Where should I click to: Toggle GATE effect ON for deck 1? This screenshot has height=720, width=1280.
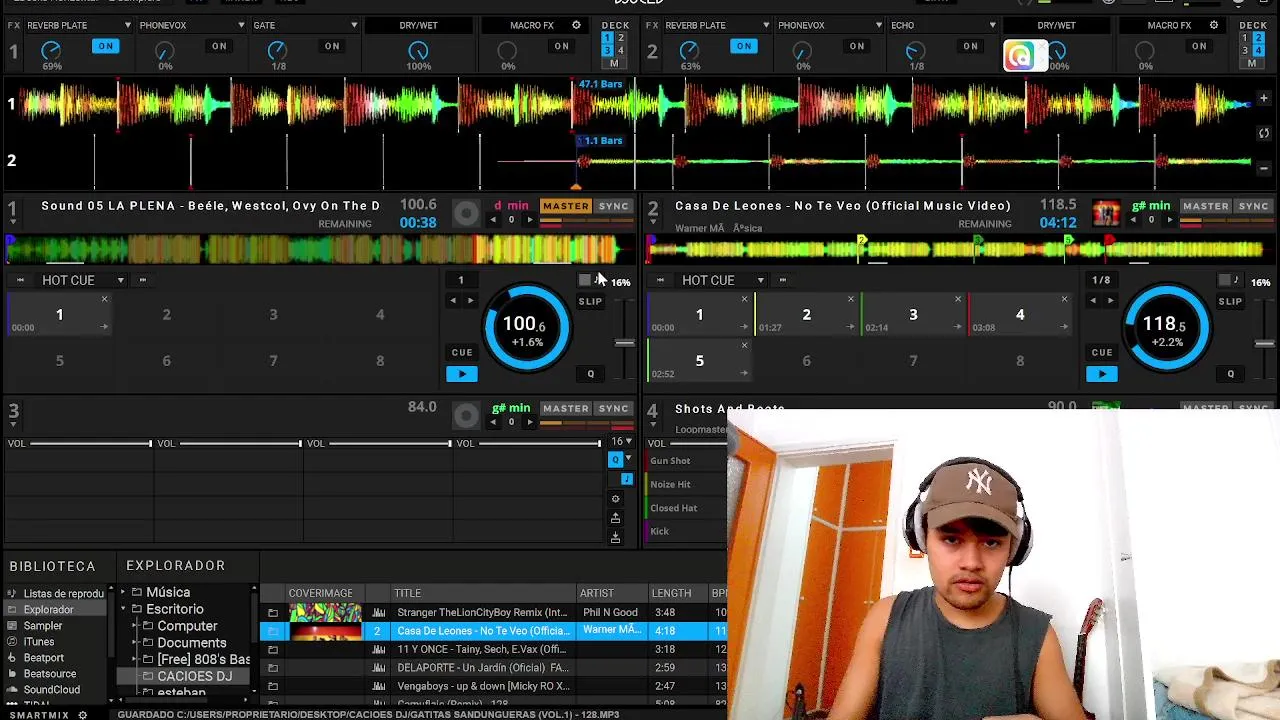coord(332,46)
